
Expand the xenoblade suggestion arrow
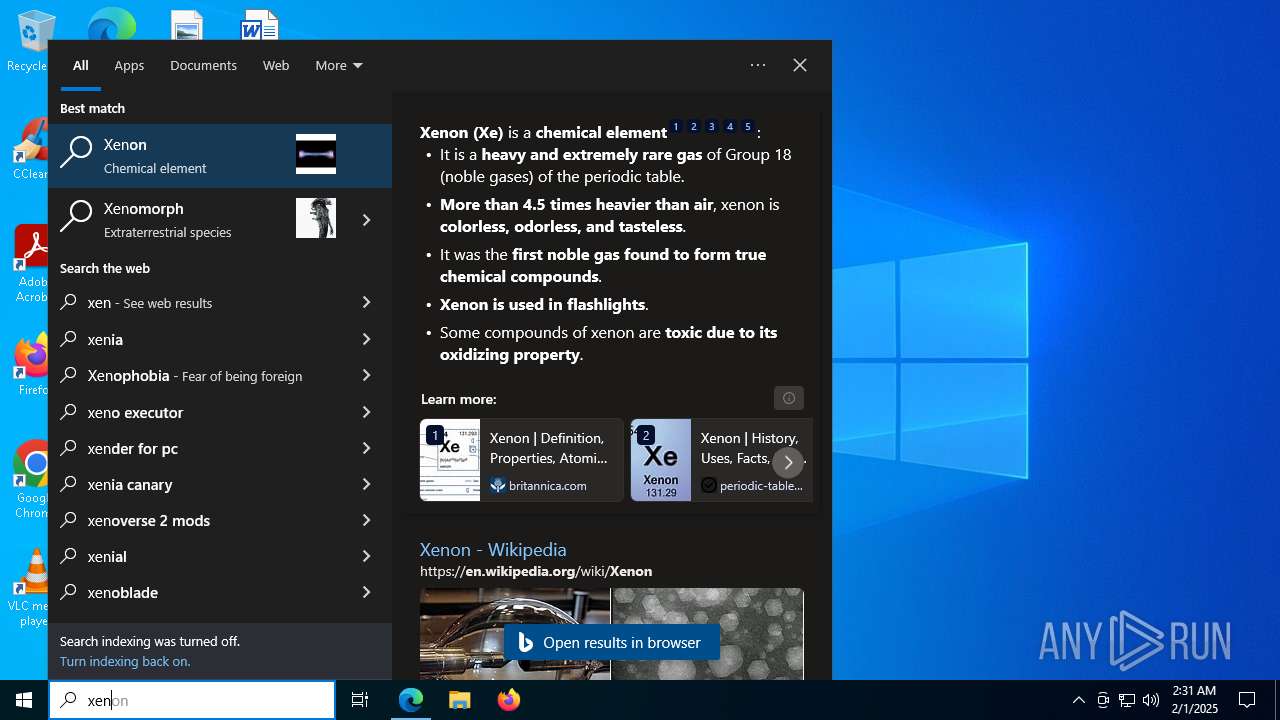[x=366, y=592]
